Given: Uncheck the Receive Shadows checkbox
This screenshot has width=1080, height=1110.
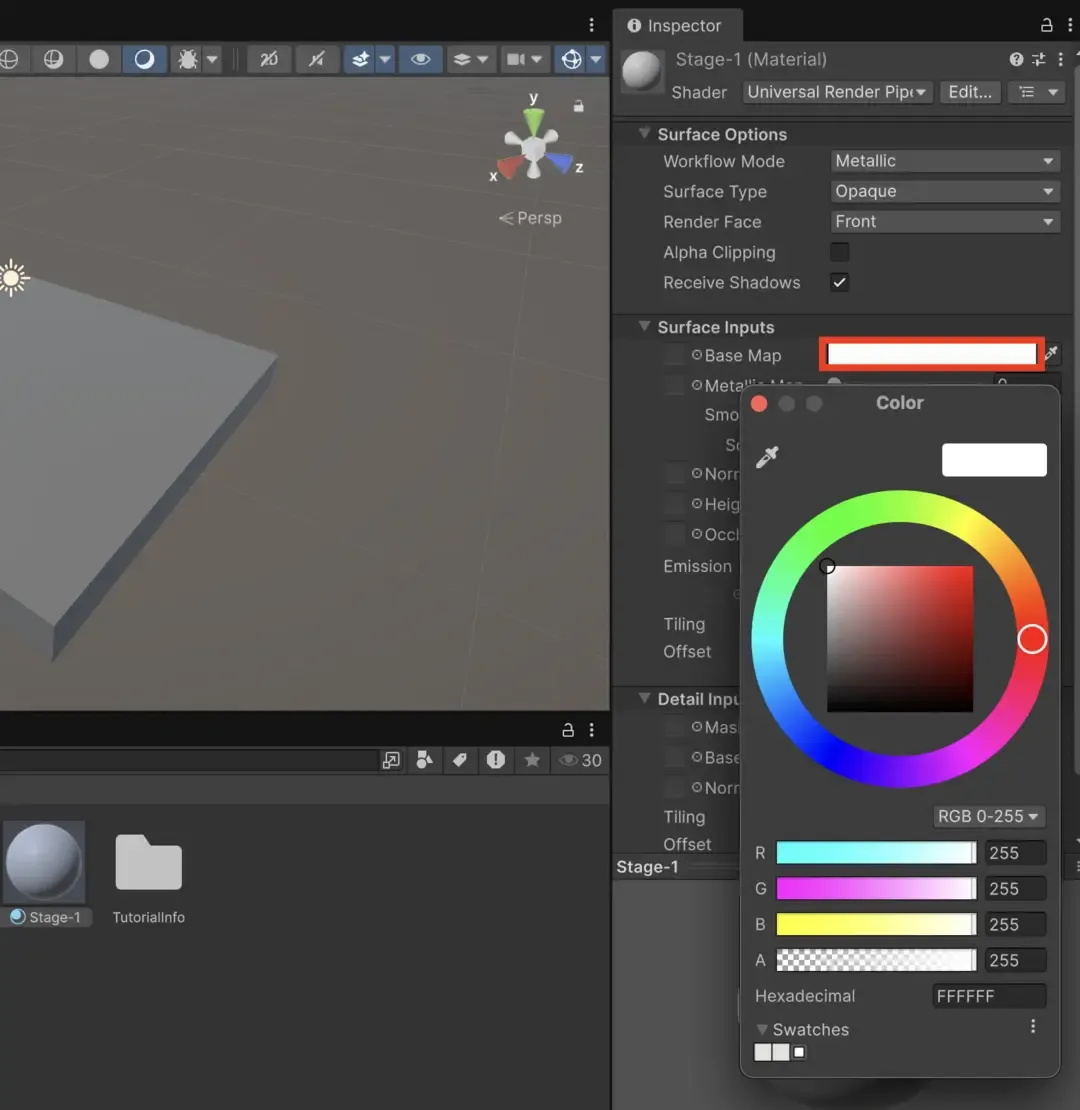Looking at the screenshot, I should [840, 282].
